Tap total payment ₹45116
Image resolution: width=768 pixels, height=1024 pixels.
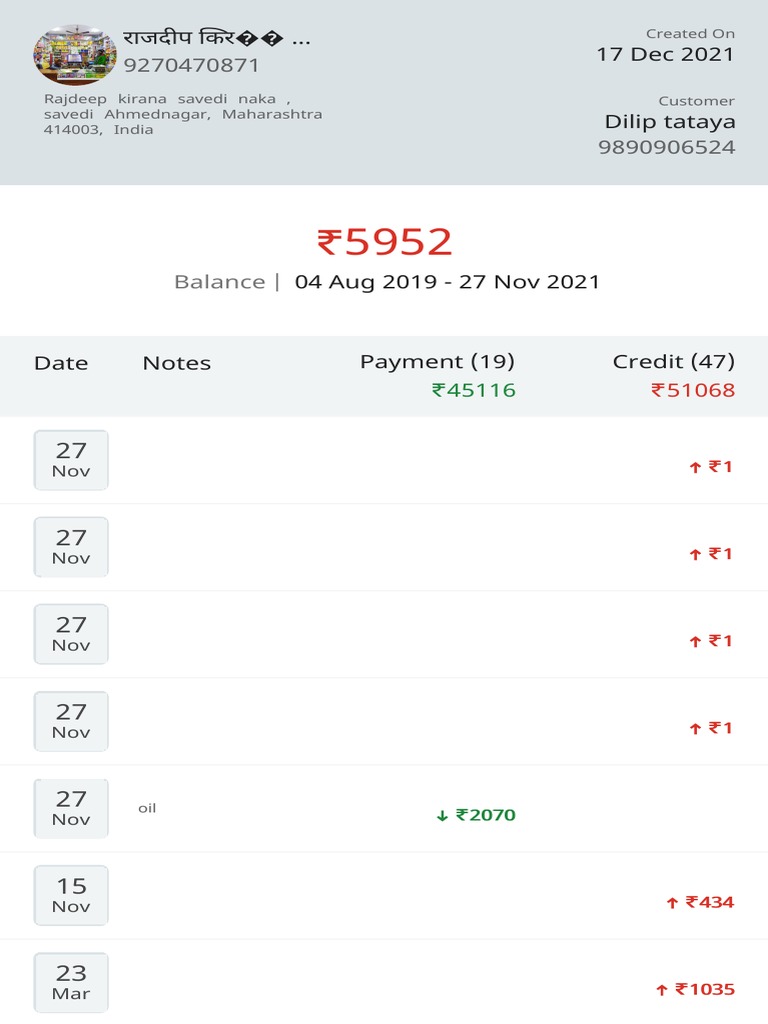coord(474,390)
